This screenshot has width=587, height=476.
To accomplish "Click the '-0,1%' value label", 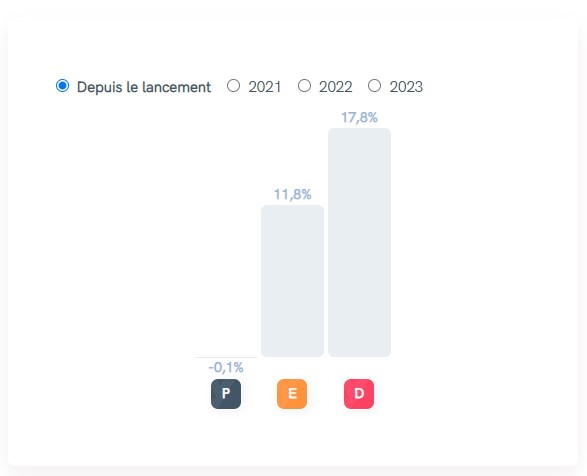I will (x=226, y=367).
